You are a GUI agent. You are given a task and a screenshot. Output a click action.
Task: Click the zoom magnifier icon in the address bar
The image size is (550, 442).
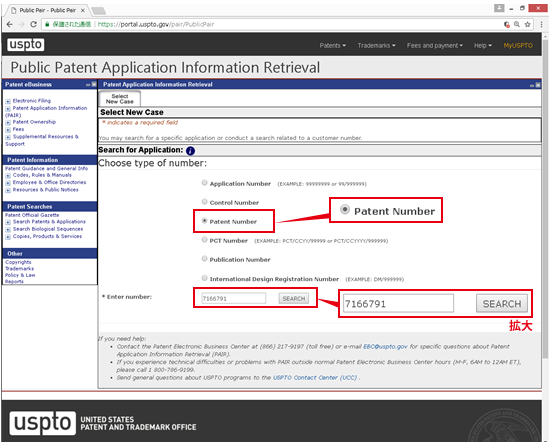(x=517, y=24)
